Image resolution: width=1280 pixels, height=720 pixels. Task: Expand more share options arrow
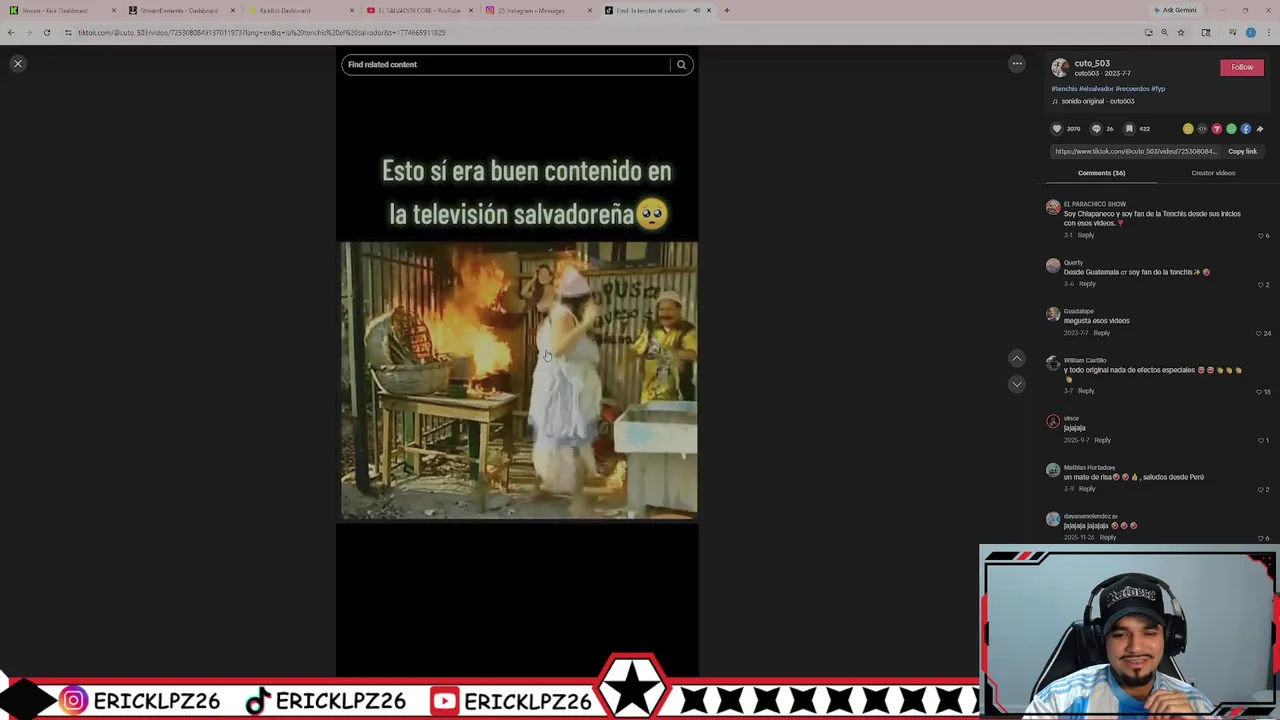click(1260, 129)
